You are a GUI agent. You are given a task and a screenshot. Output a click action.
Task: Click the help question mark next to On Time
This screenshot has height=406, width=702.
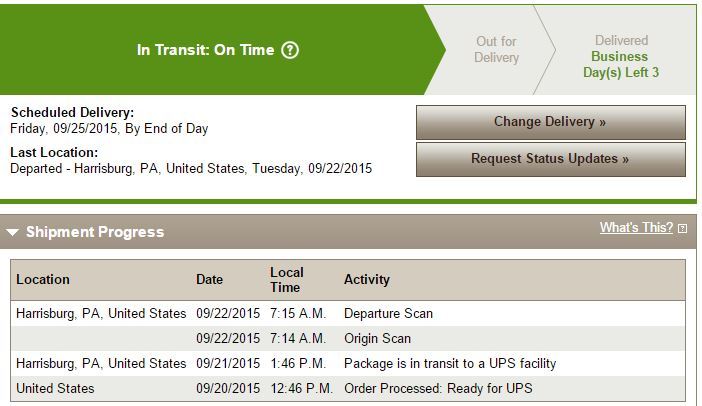click(x=290, y=50)
